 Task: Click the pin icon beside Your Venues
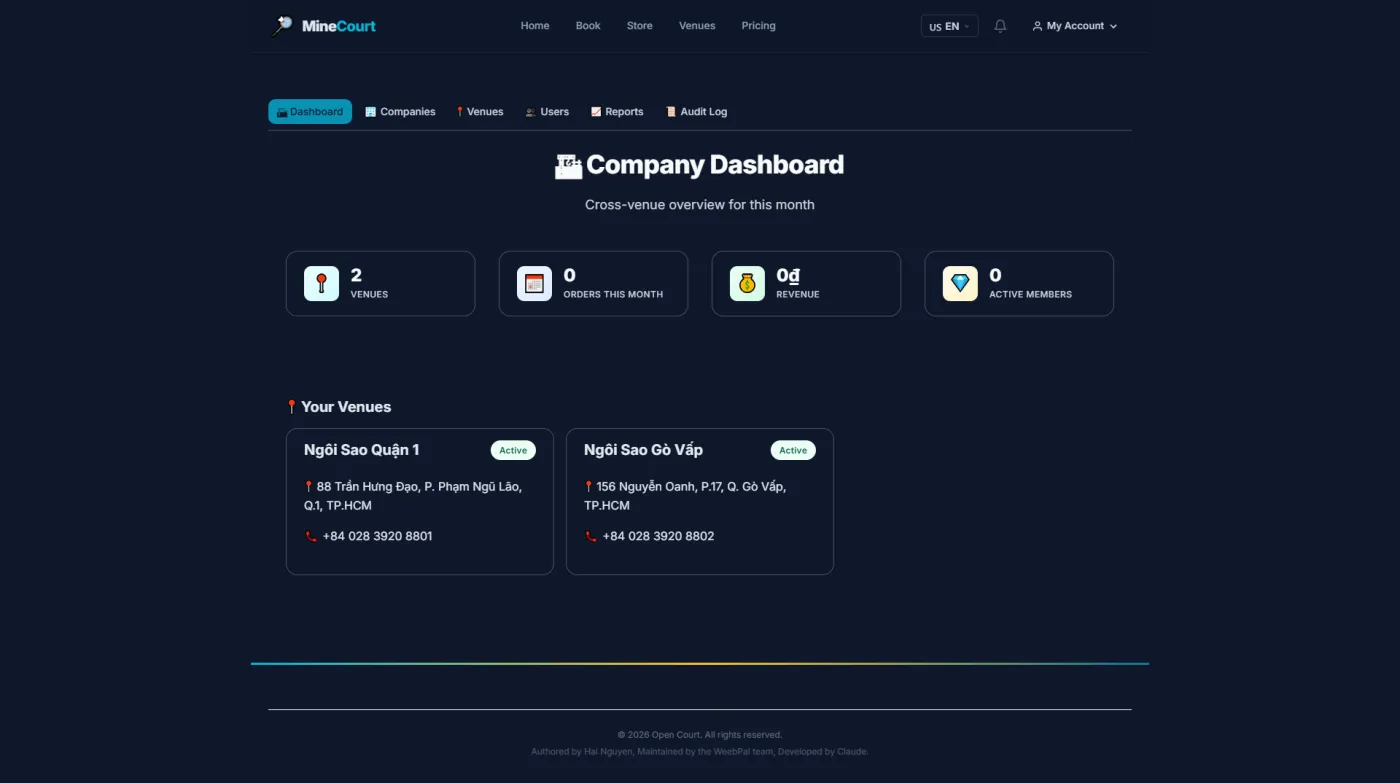[292, 407]
